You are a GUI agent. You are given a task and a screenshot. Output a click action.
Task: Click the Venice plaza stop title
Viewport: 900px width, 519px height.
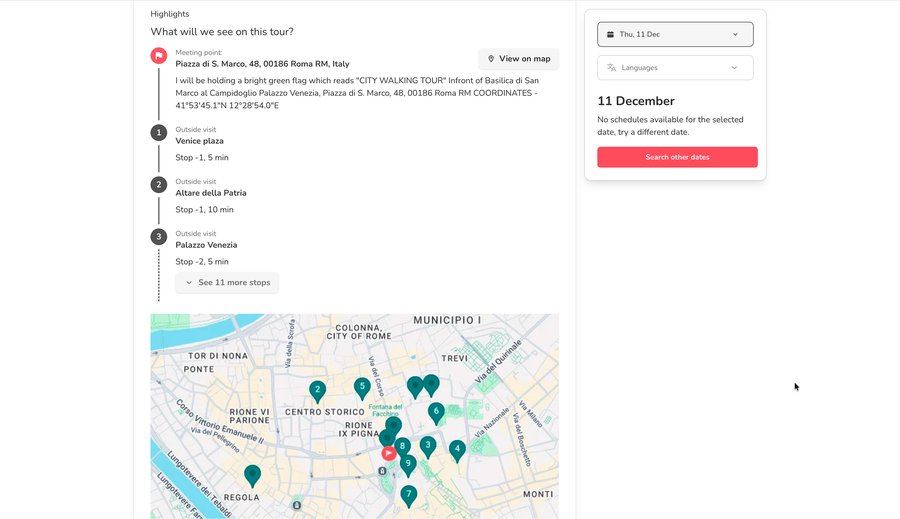[x=200, y=141]
